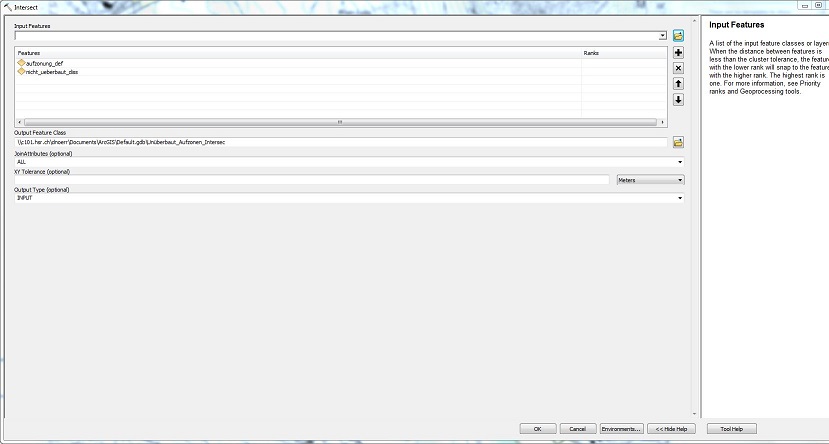Click the add feature plus icon
Image resolution: width=829 pixels, height=444 pixels.
point(678,53)
